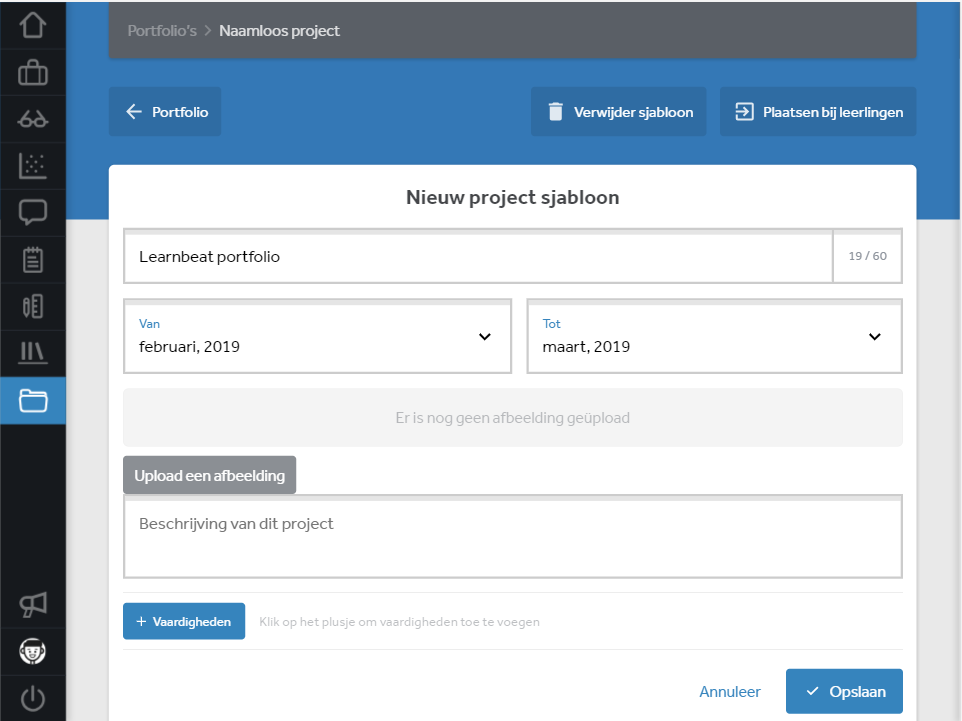Open the pencil and ruler icon in sidebar
This screenshot has width=962, height=721.
(x=33, y=307)
